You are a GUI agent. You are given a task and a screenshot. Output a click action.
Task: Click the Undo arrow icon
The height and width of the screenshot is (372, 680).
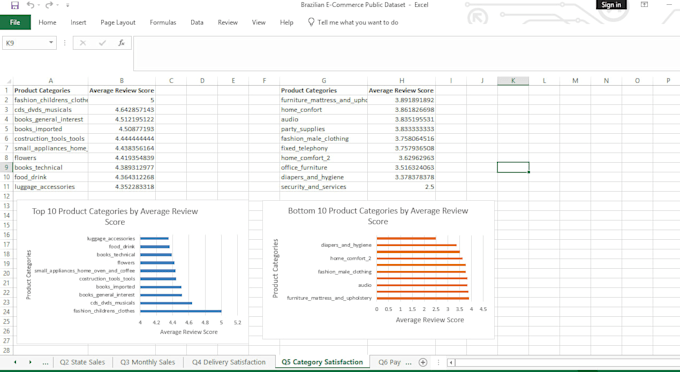[x=30, y=5]
